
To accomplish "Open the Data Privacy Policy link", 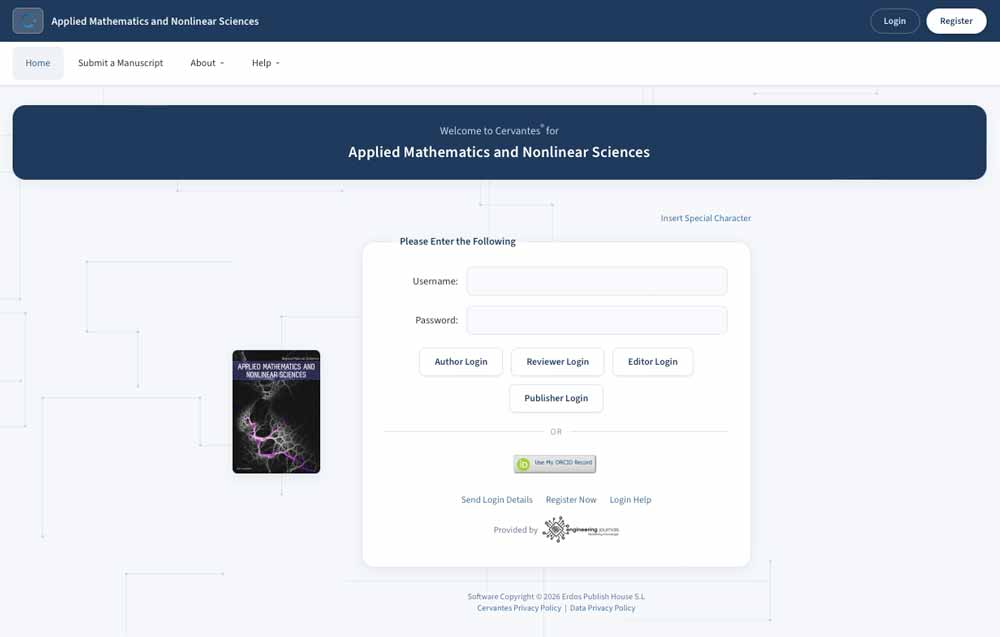I will point(603,608).
